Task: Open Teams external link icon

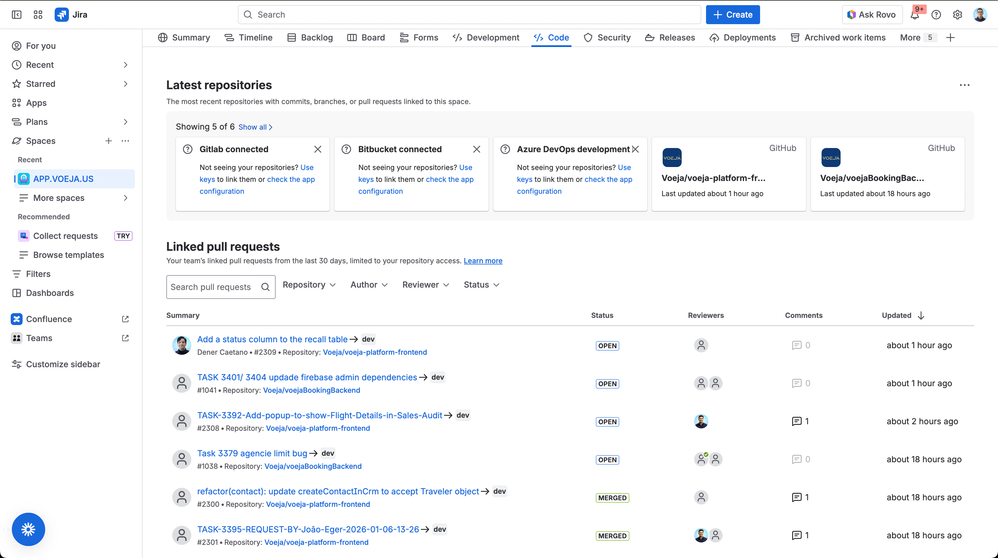Action: [125, 338]
